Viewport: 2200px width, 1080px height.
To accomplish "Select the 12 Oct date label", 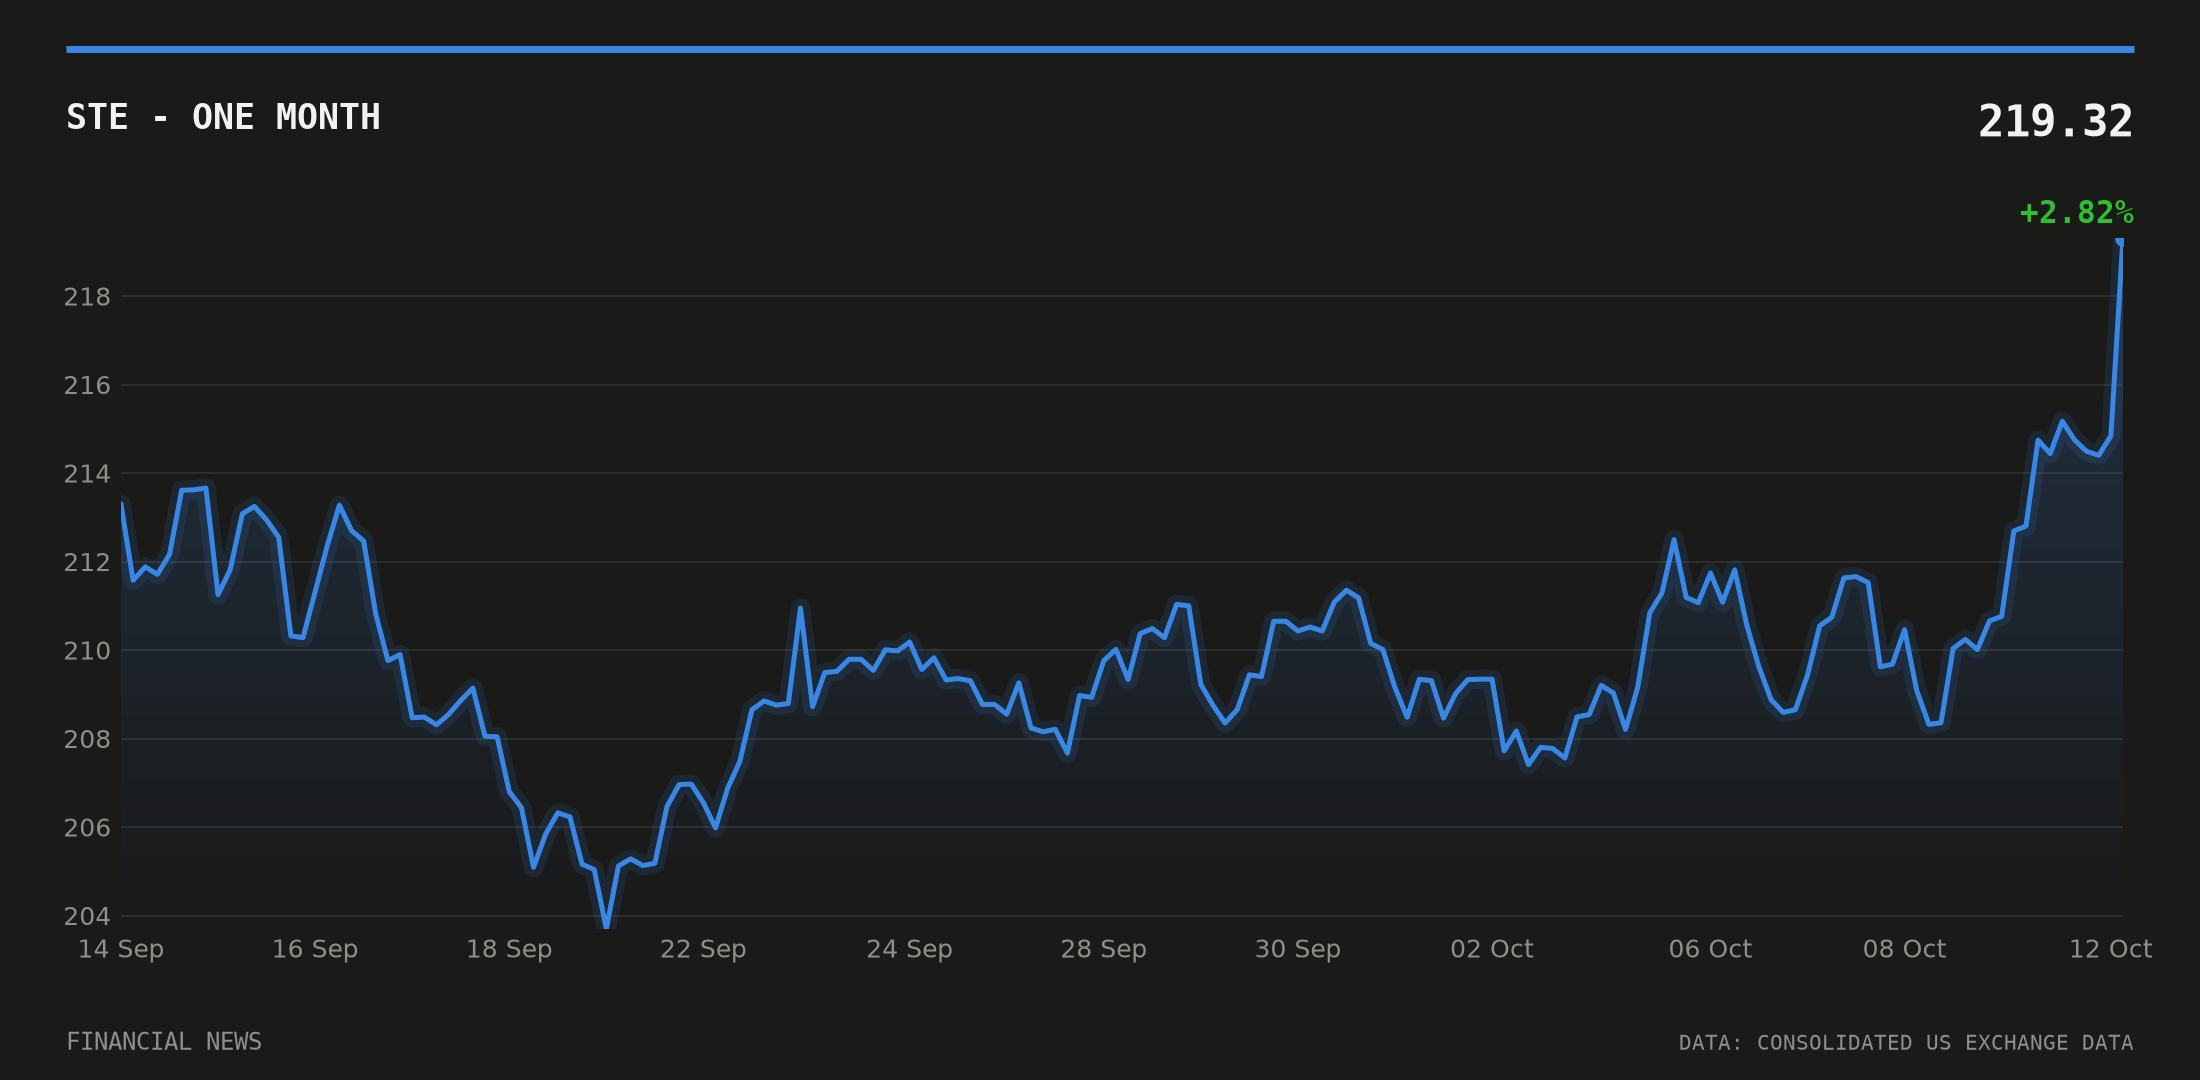I will coord(2110,949).
